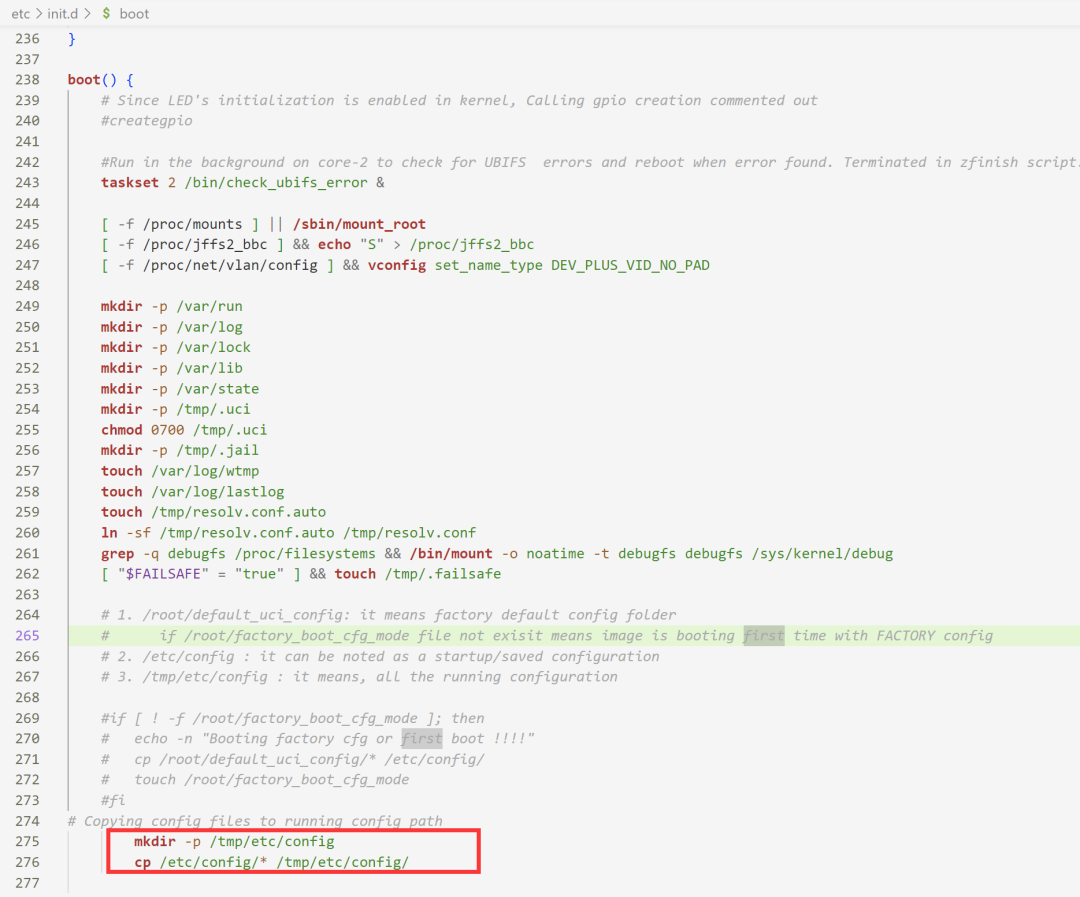Click highlighted 'first' on line 265

(x=764, y=636)
